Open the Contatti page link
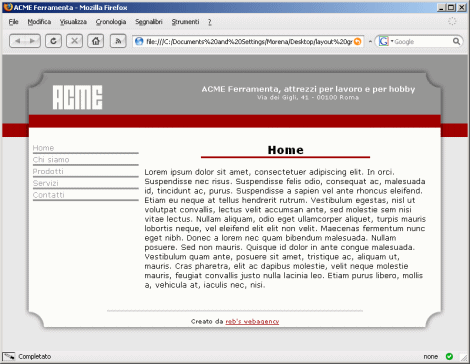This screenshot has height=364, width=470. (x=49, y=195)
